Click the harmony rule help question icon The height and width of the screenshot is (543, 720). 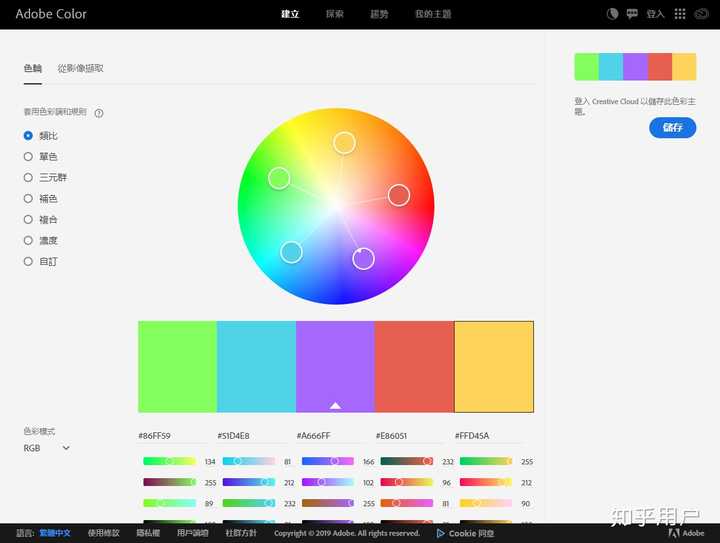(99, 113)
